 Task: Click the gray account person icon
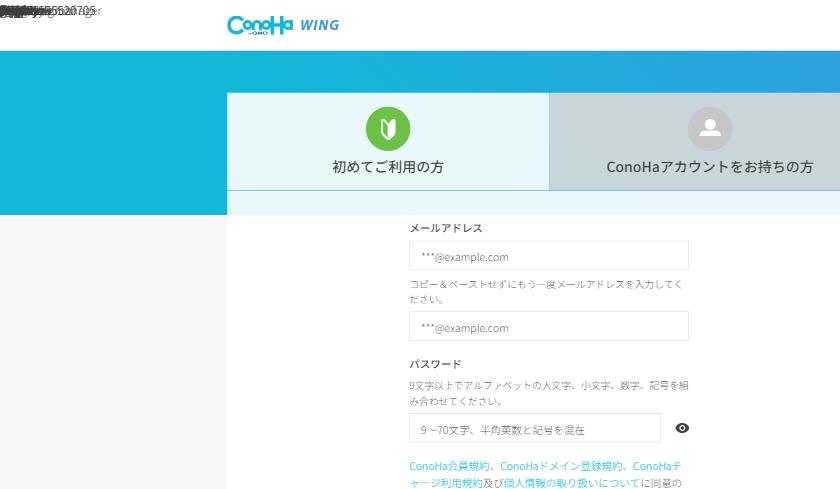[710, 129]
